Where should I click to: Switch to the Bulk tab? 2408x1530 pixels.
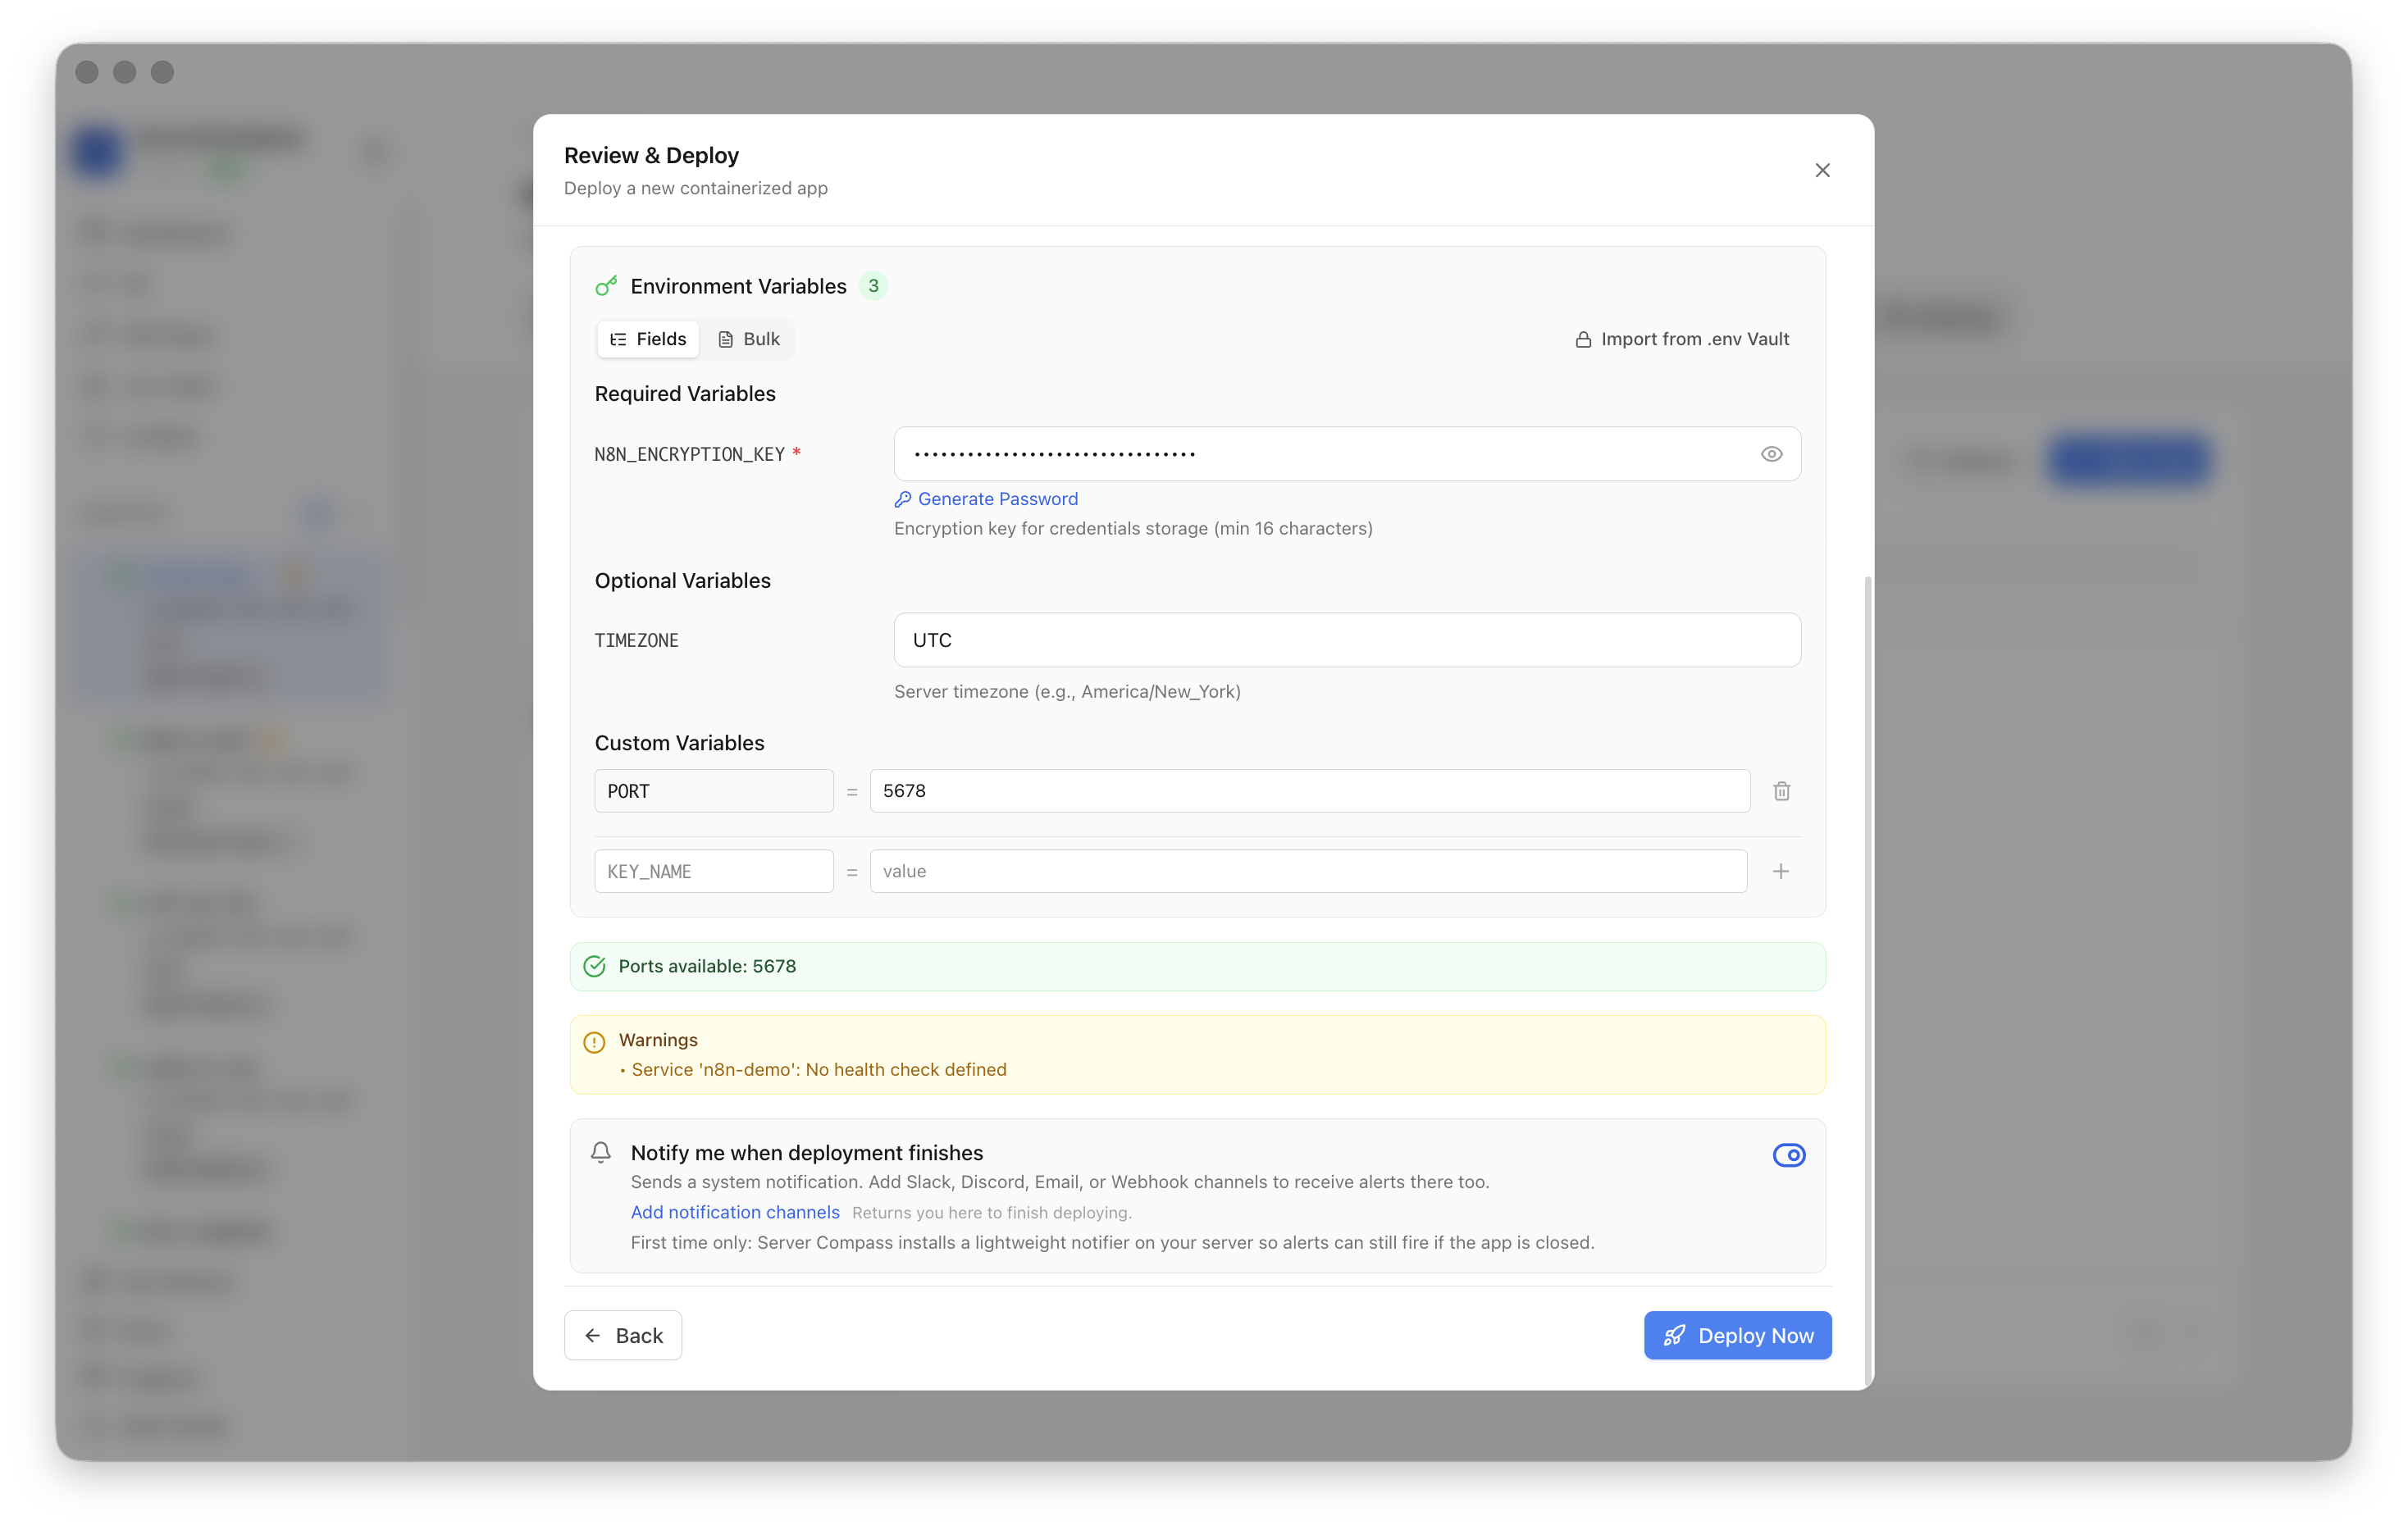point(748,339)
